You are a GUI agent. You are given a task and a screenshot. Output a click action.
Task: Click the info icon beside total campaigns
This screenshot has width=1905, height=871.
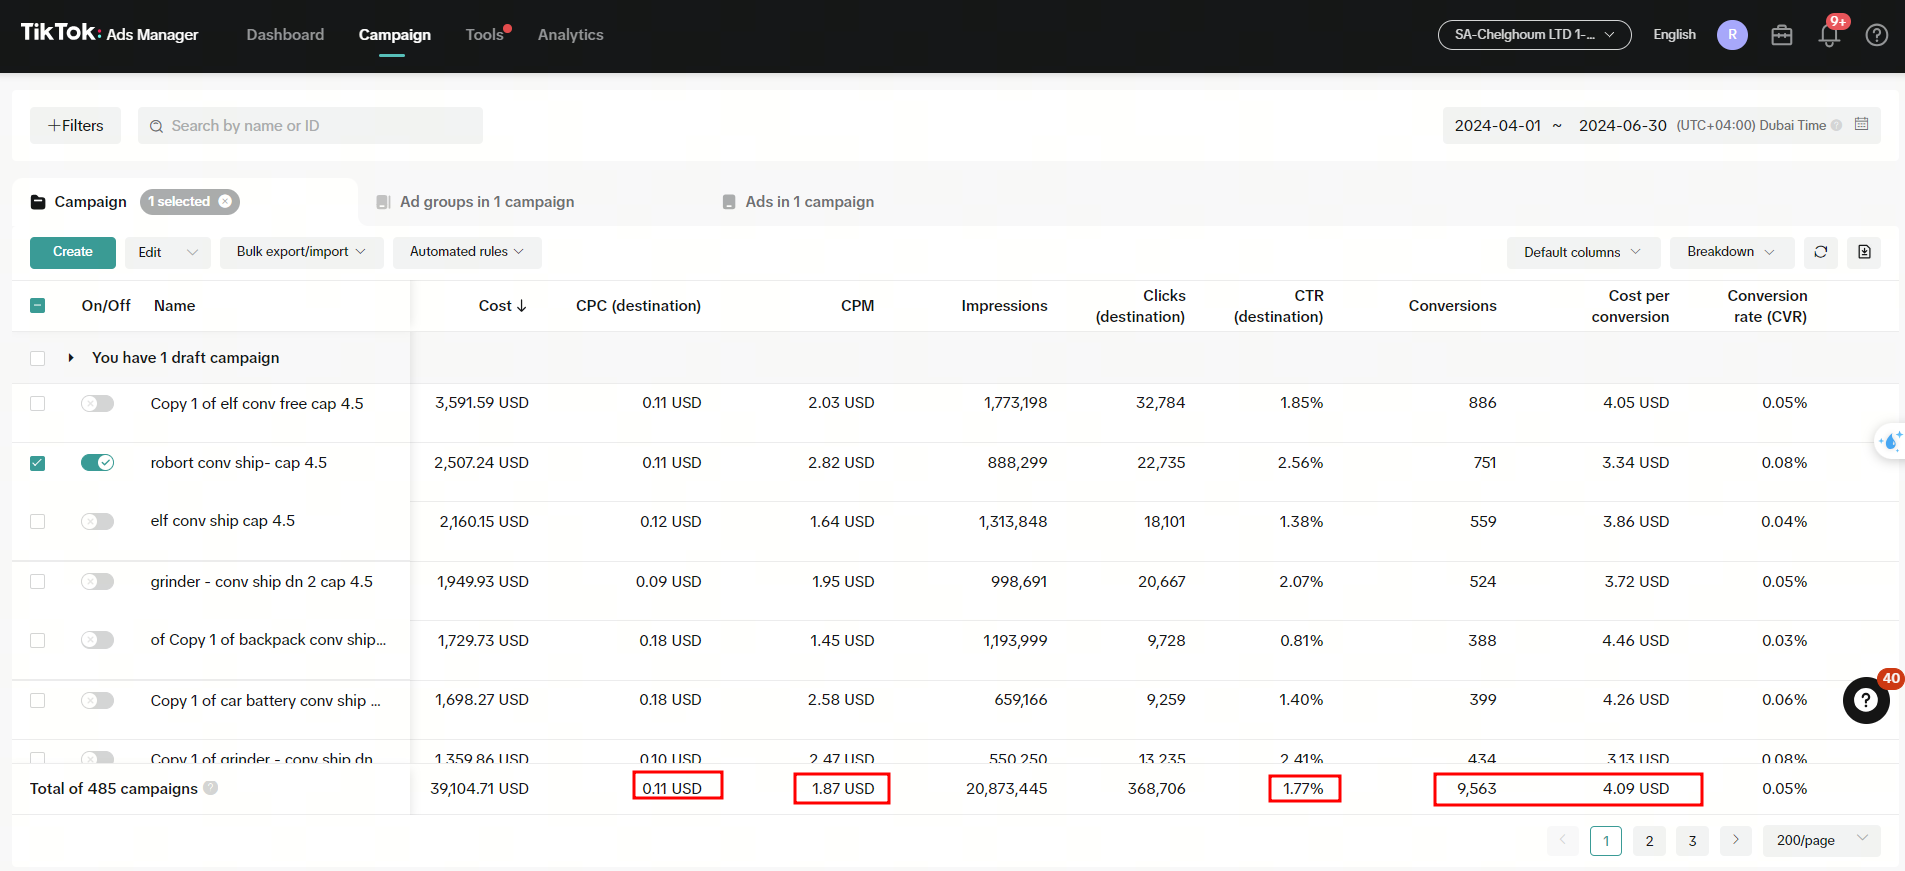(210, 788)
